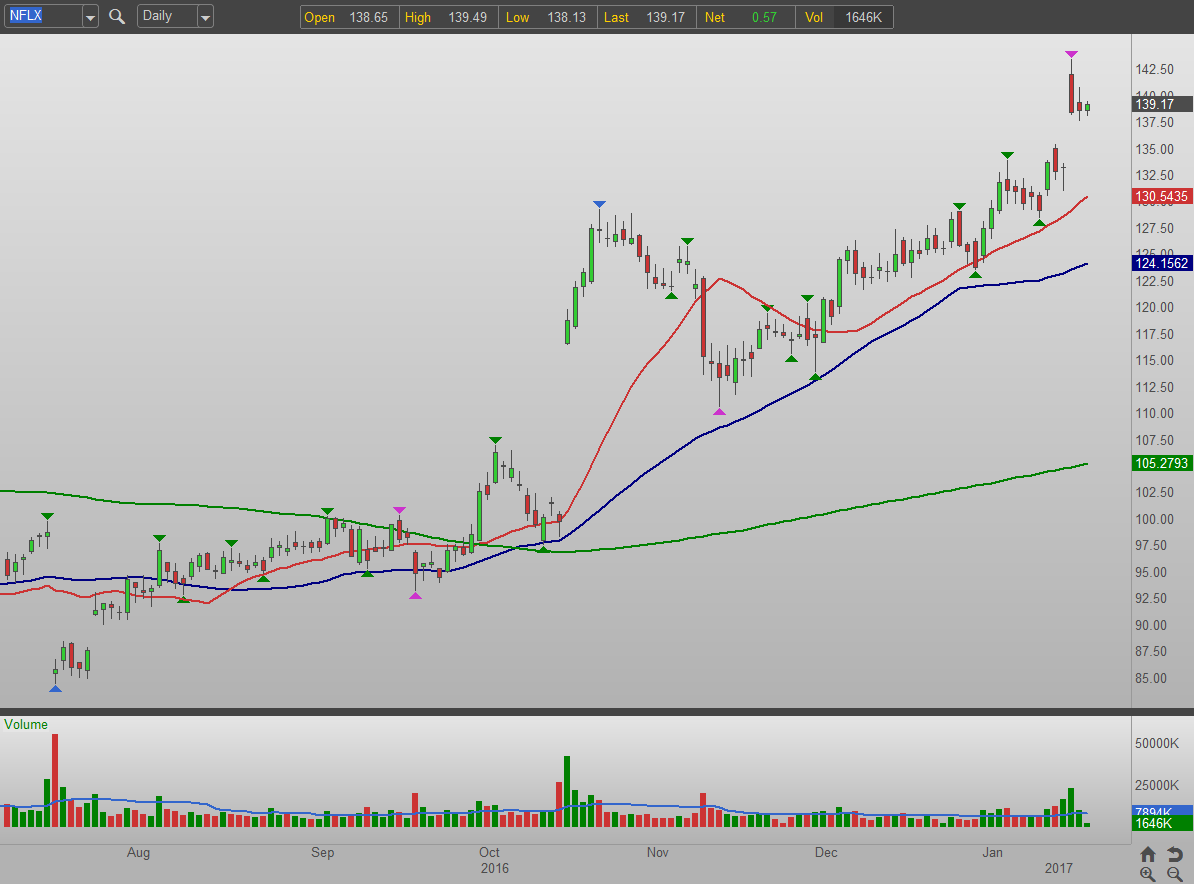The width and height of the screenshot is (1194, 884).
Task: Click the Nov month label on time axis
Action: (x=657, y=852)
